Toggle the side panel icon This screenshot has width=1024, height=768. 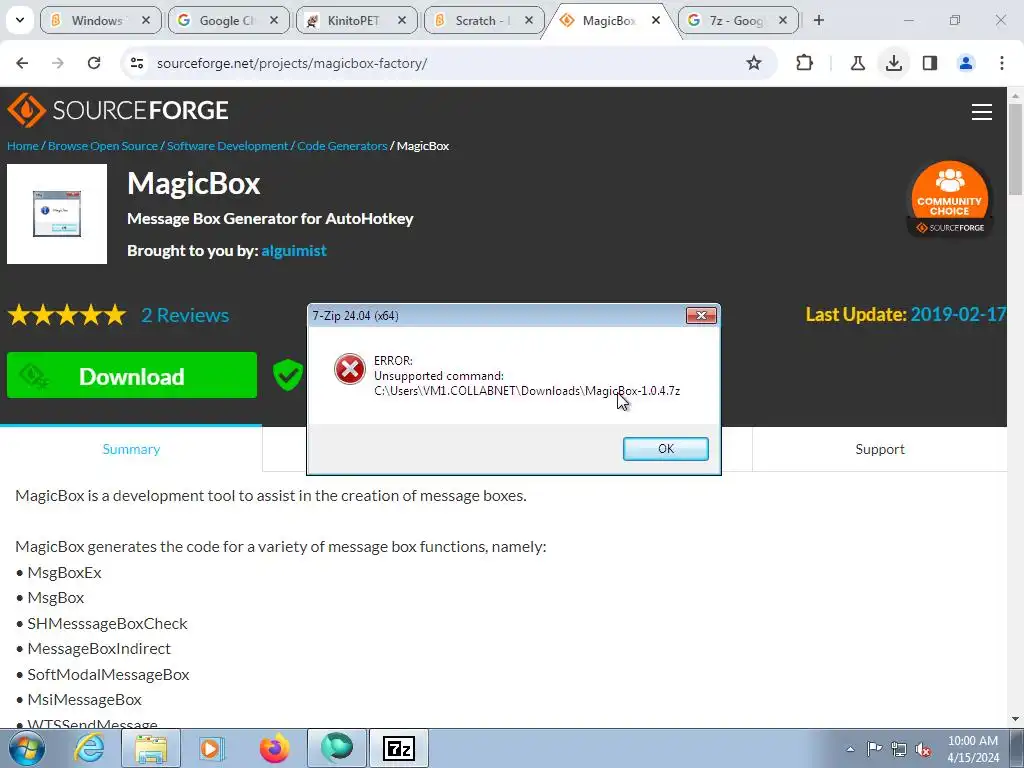point(930,63)
